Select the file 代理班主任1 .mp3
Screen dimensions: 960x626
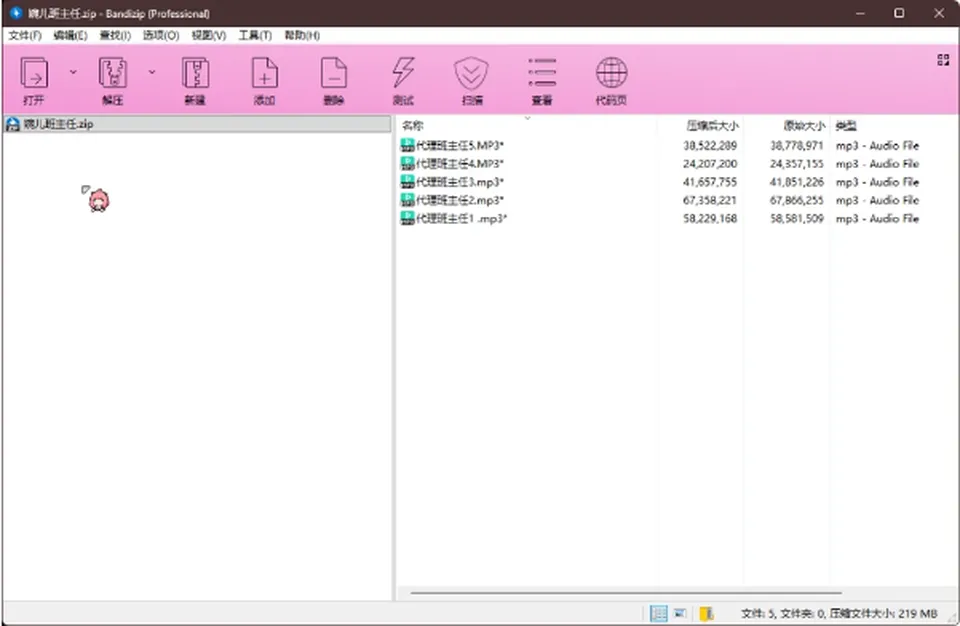tap(462, 218)
